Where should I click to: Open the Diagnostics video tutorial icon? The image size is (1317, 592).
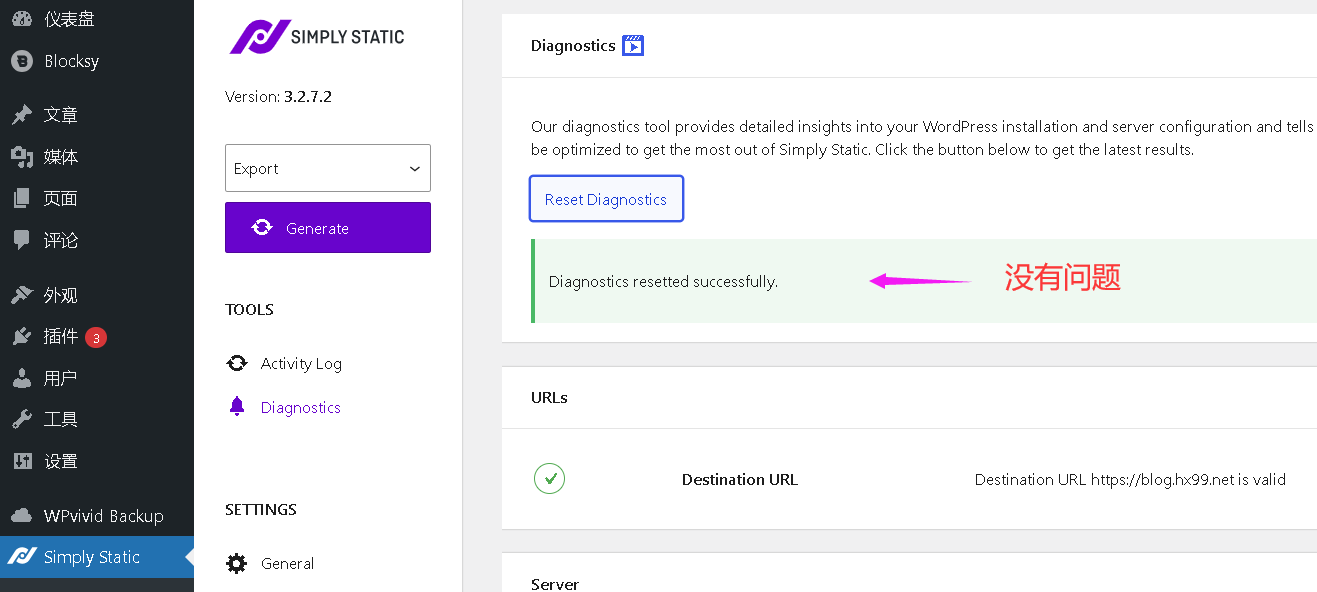(633, 45)
